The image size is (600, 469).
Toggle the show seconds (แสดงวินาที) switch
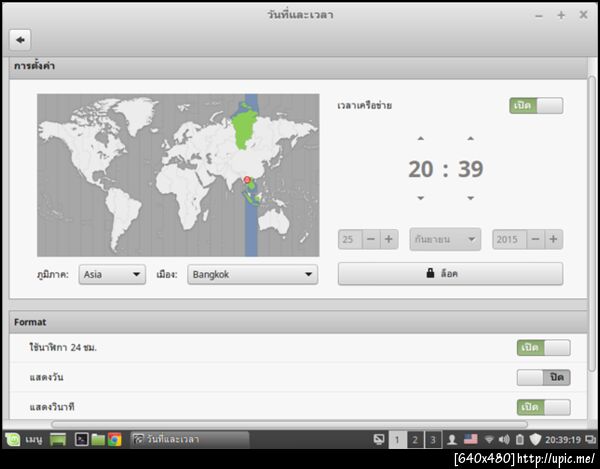point(543,407)
